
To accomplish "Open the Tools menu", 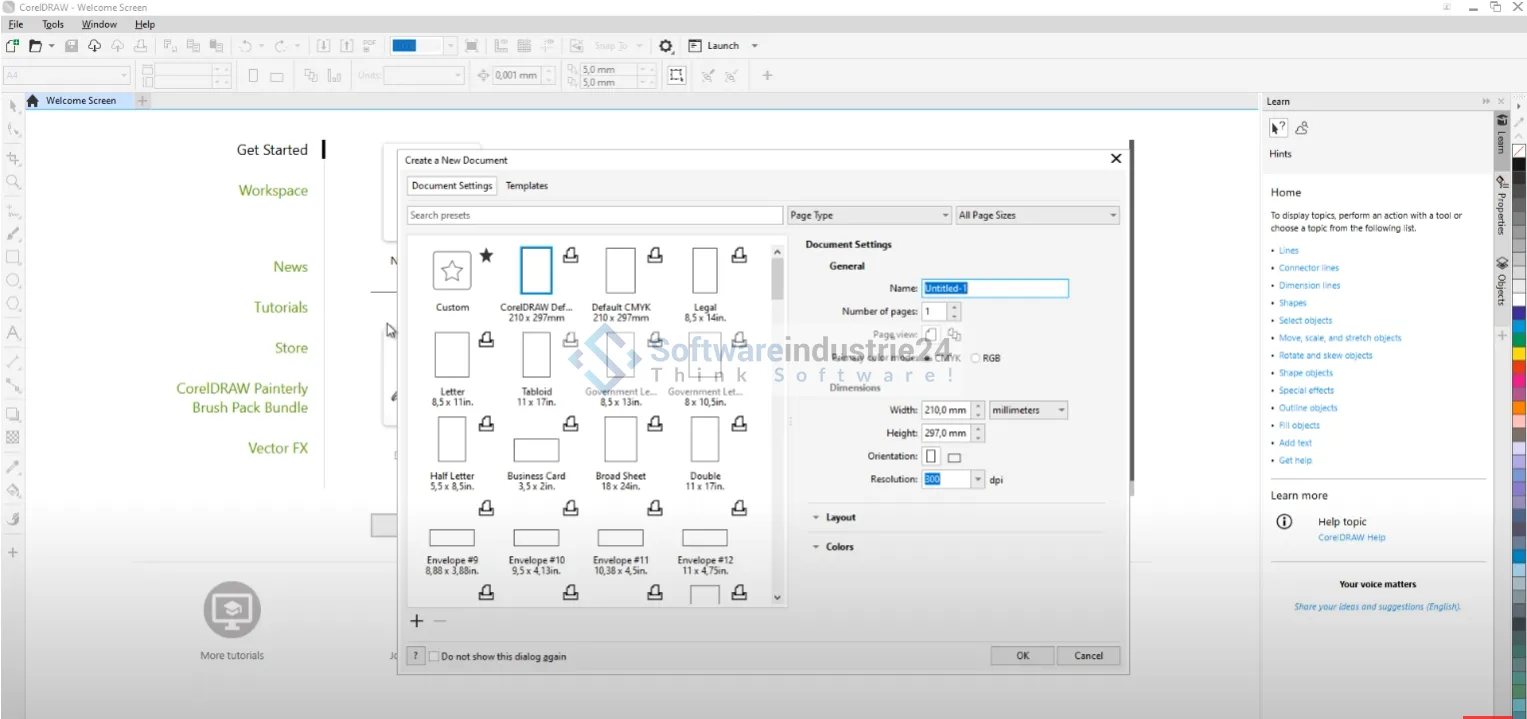I will (x=53, y=24).
